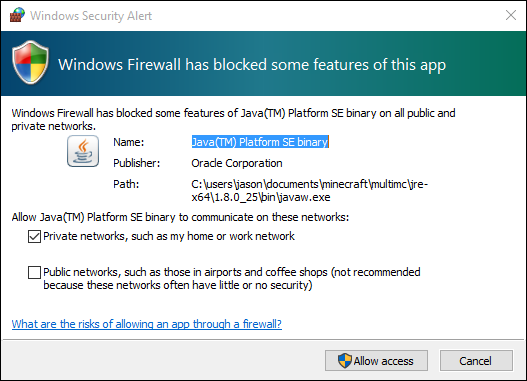Click the Allow access button
Viewport: 527px width, 381px height.
pos(376,361)
